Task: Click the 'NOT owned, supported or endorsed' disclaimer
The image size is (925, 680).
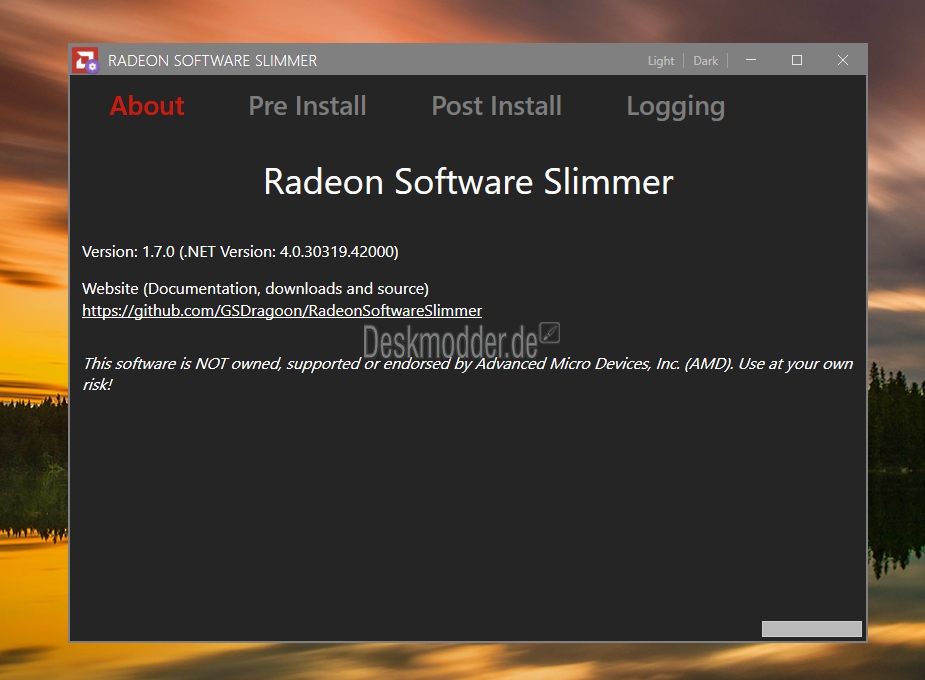Action: (x=468, y=374)
